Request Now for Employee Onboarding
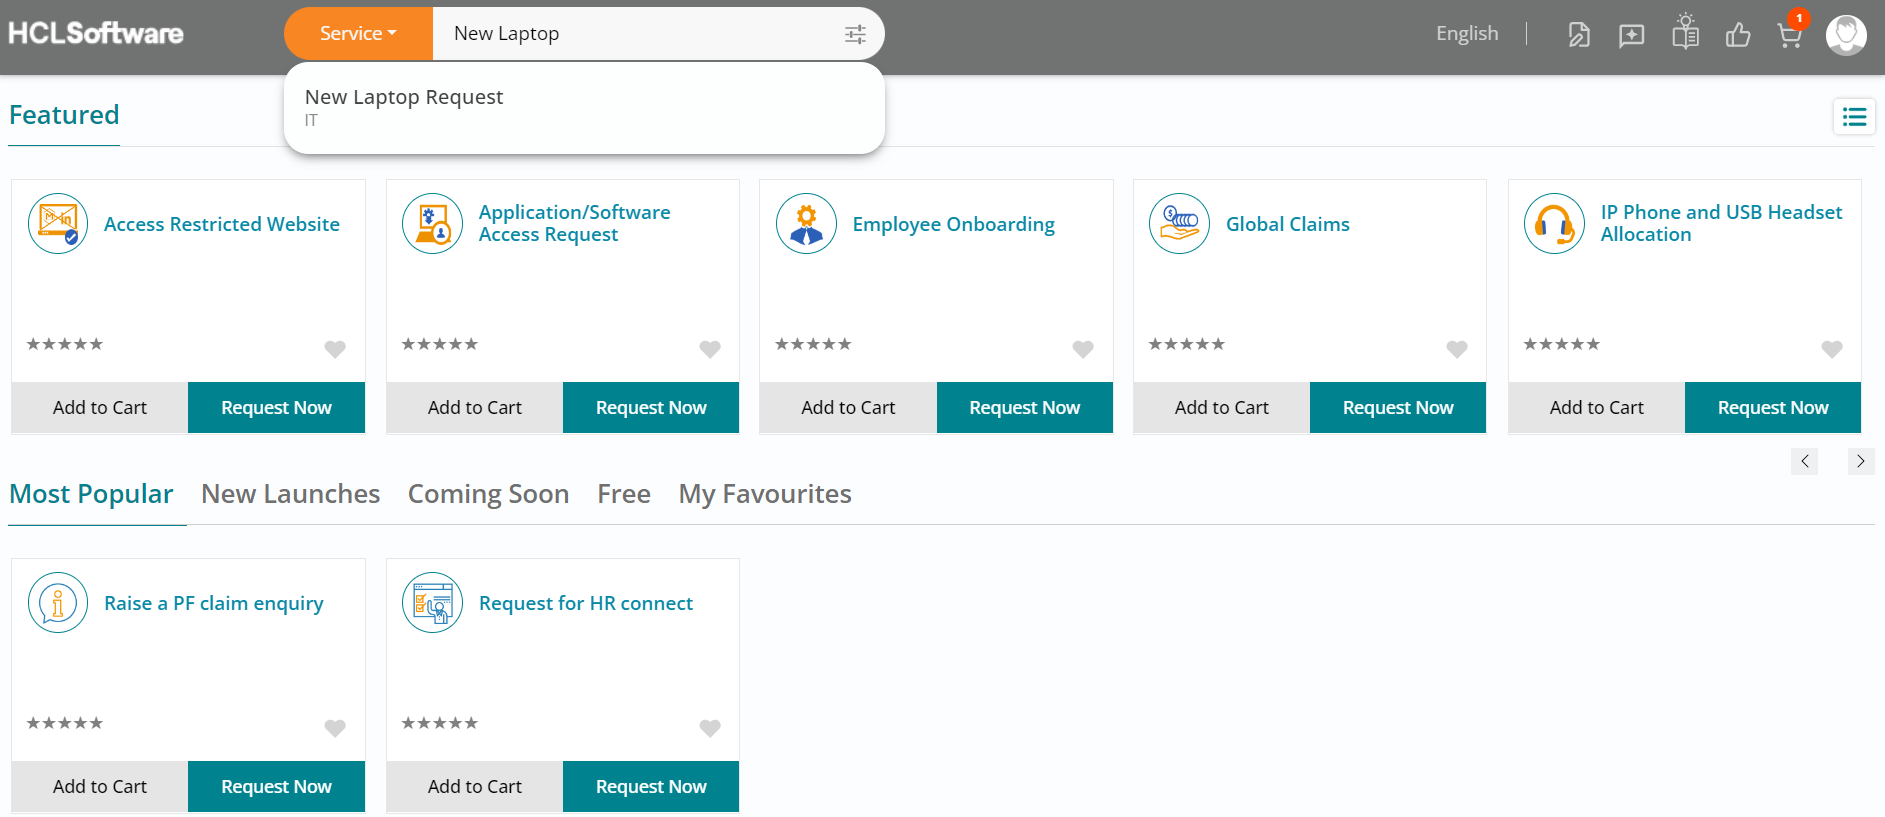The image size is (1885, 817). 1024,408
